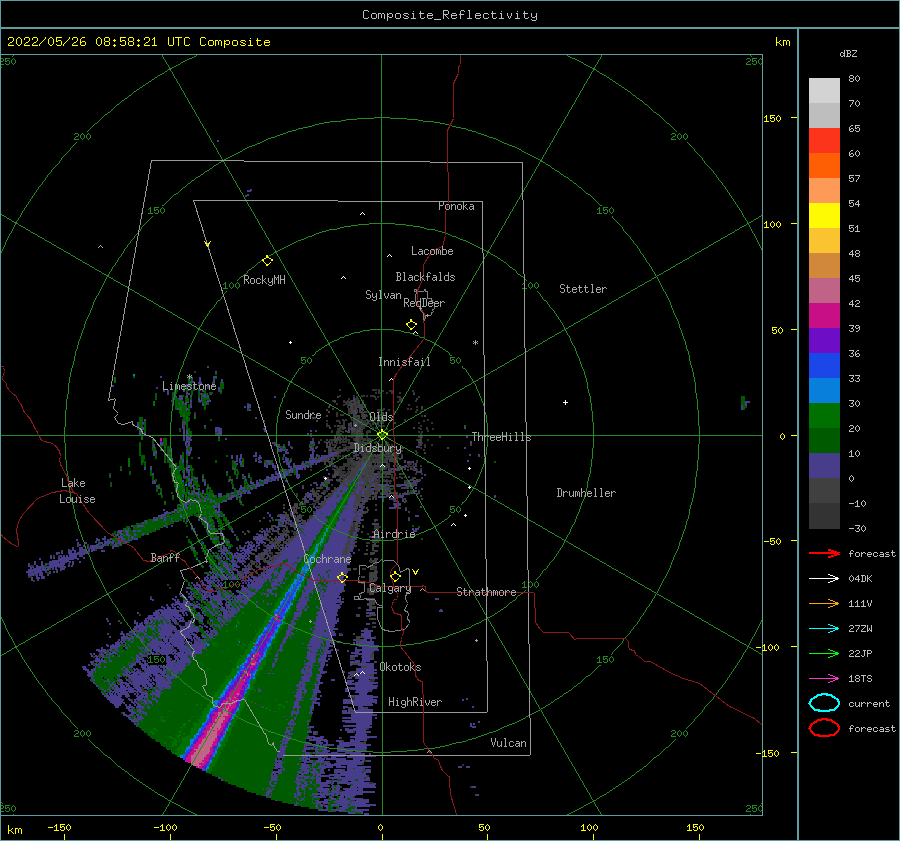The height and width of the screenshot is (841, 900).
Task: Click the cyan current ellipse in legend
Action: [x=824, y=703]
